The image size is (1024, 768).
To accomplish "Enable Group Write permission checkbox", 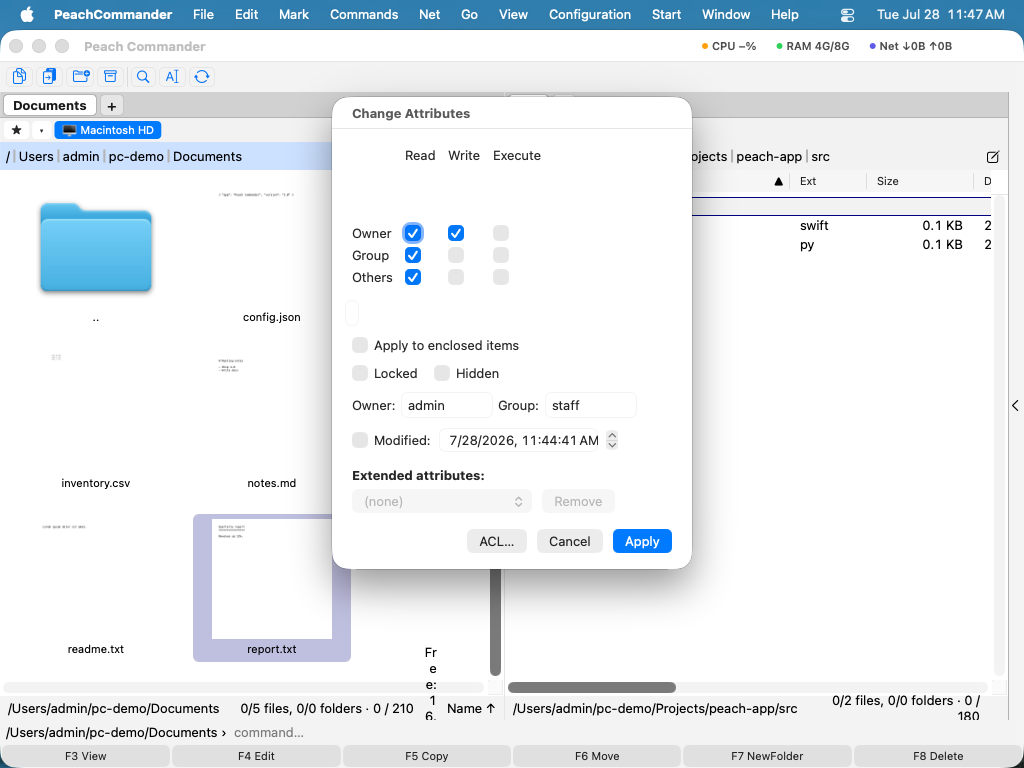I will [456, 255].
